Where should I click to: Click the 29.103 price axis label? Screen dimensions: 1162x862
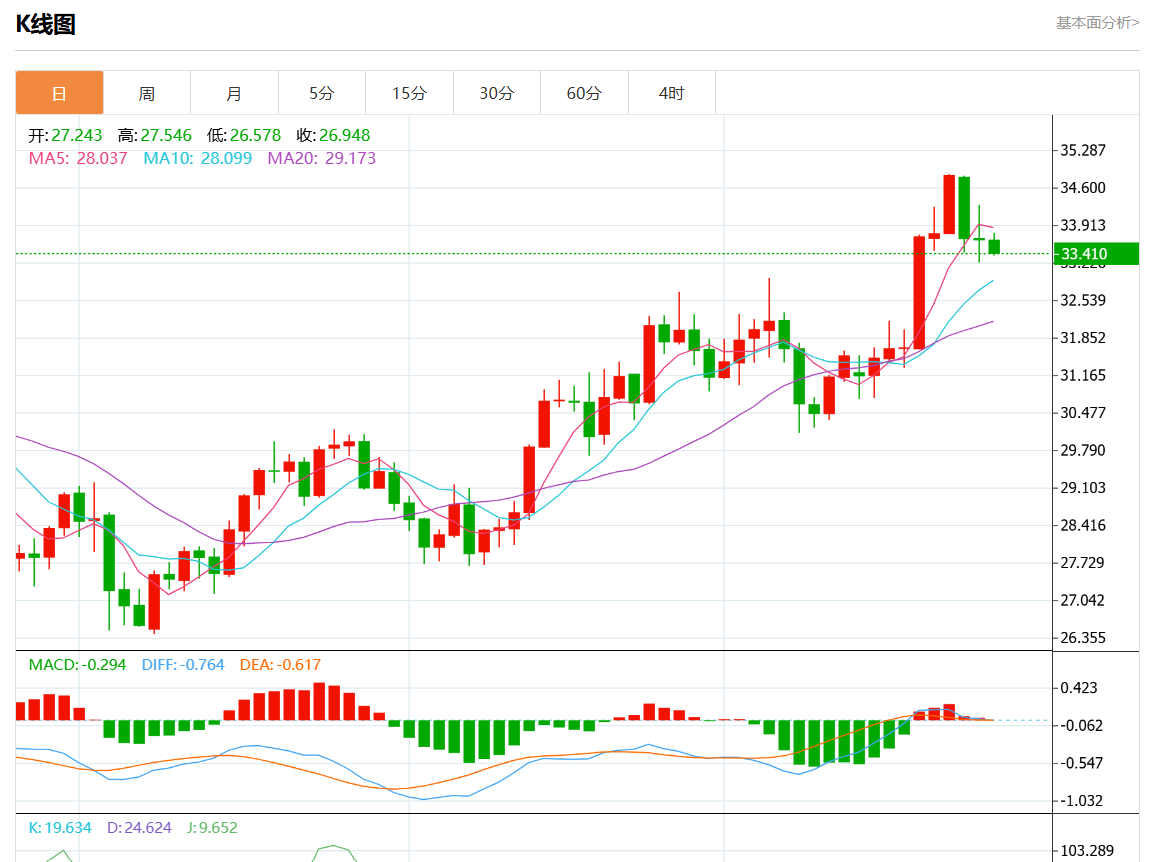coord(1083,488)
